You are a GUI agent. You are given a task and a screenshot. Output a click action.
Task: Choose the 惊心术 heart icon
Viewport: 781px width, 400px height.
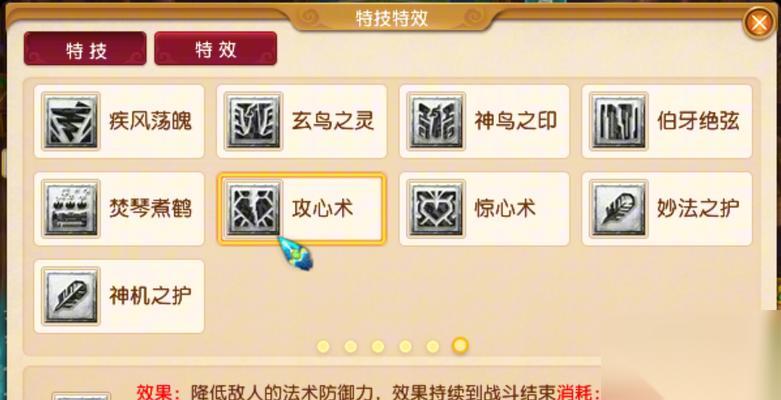coord(436,209)
